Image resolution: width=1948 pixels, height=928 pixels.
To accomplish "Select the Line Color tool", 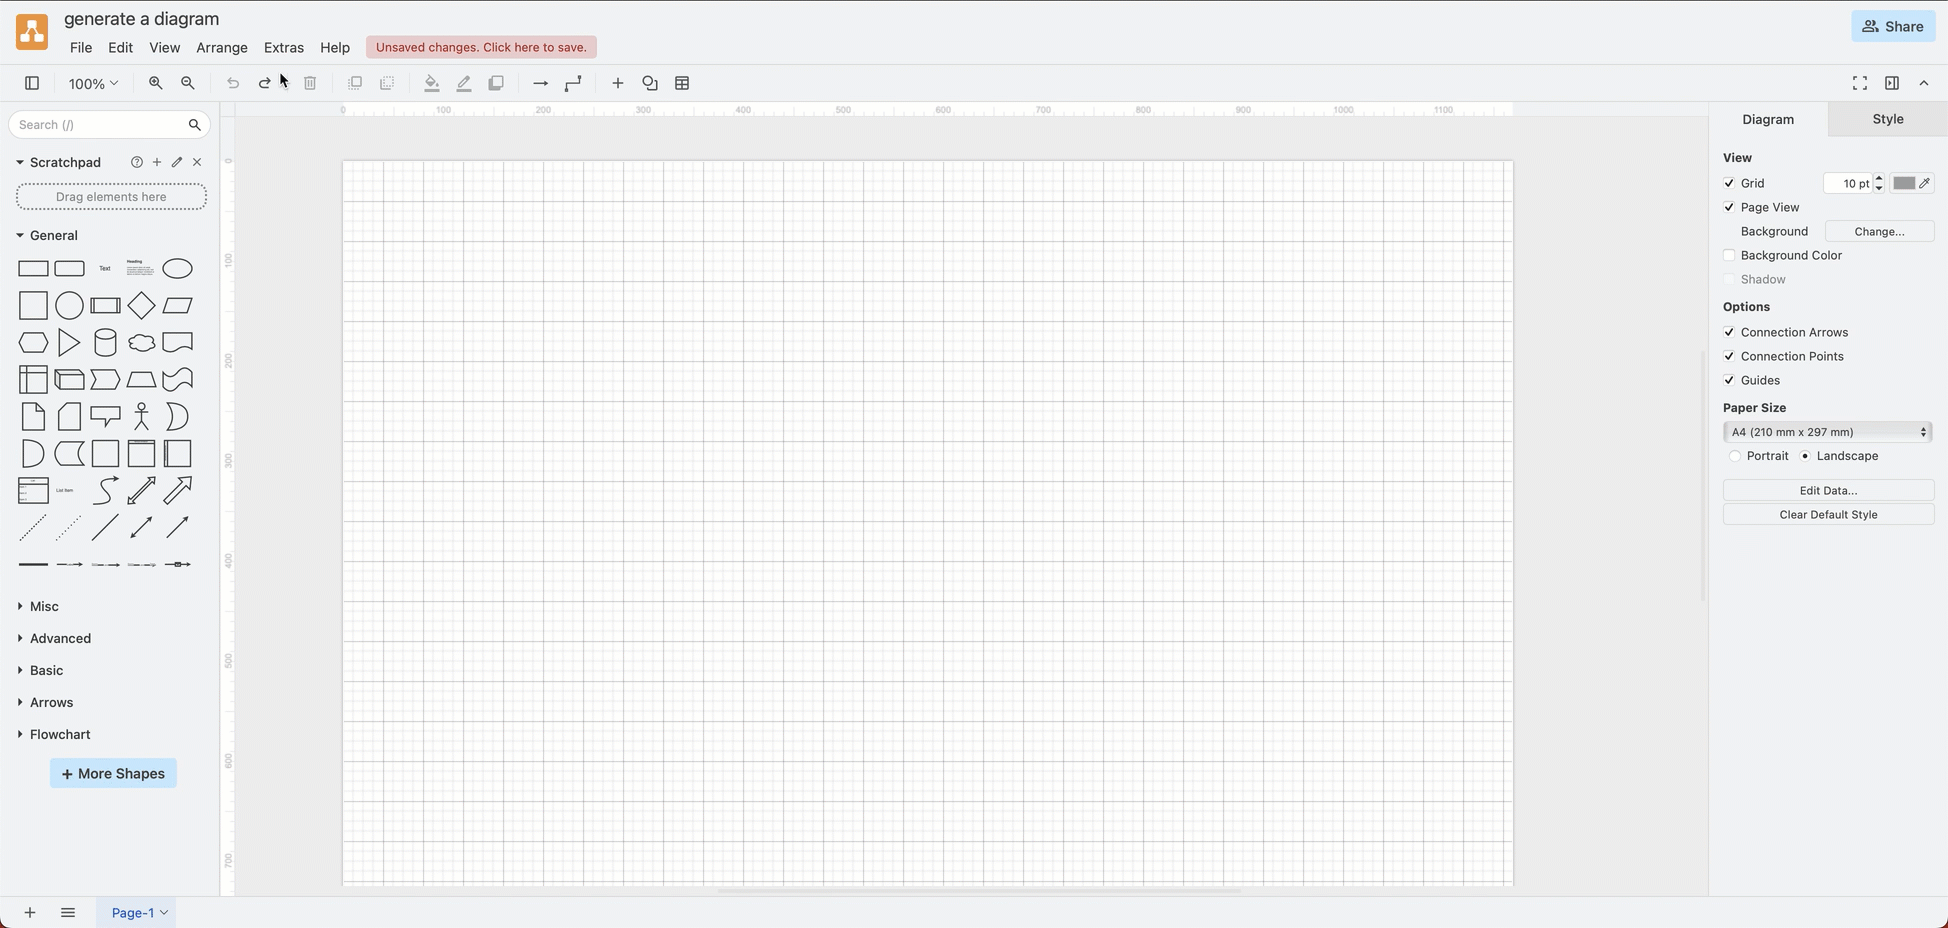I will click(x=463, y=83).
